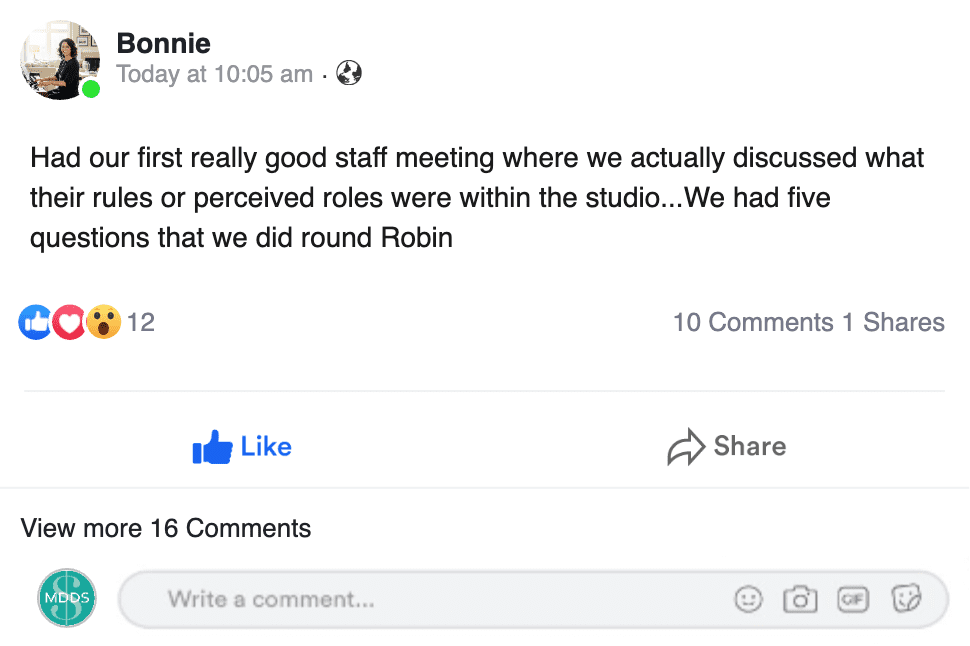Attach a photo using the camera icon
Viewport: 970px width, 646px height.
(x=800, y=599)
